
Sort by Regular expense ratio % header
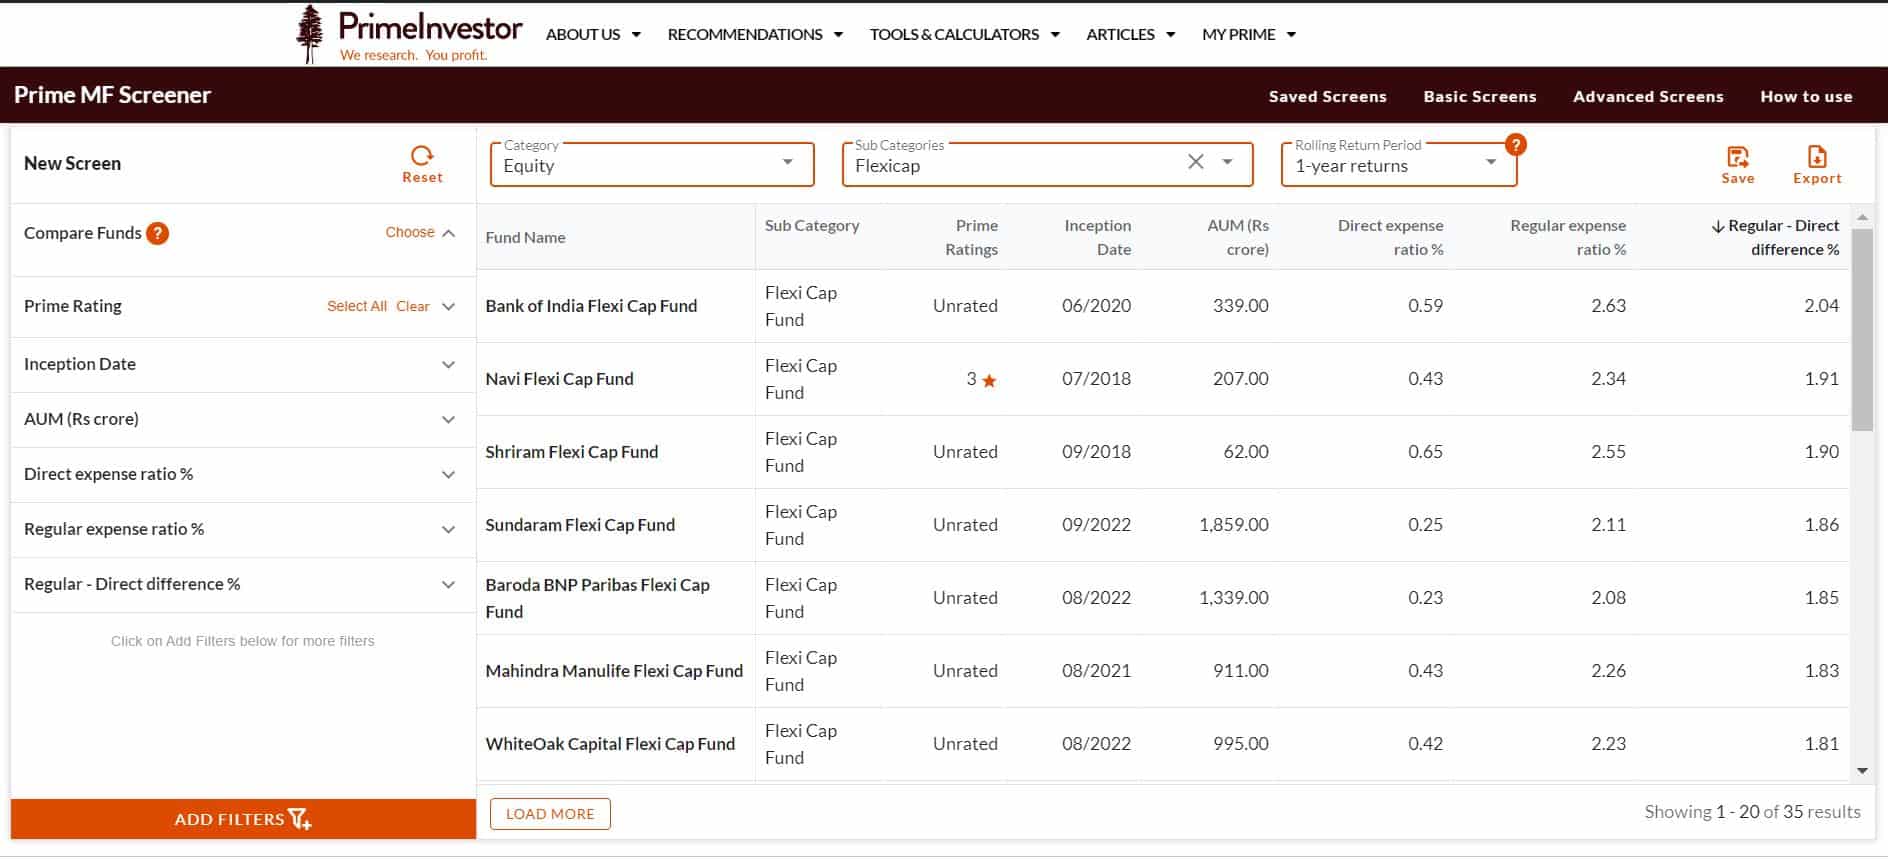click(x=1567, y=238)
